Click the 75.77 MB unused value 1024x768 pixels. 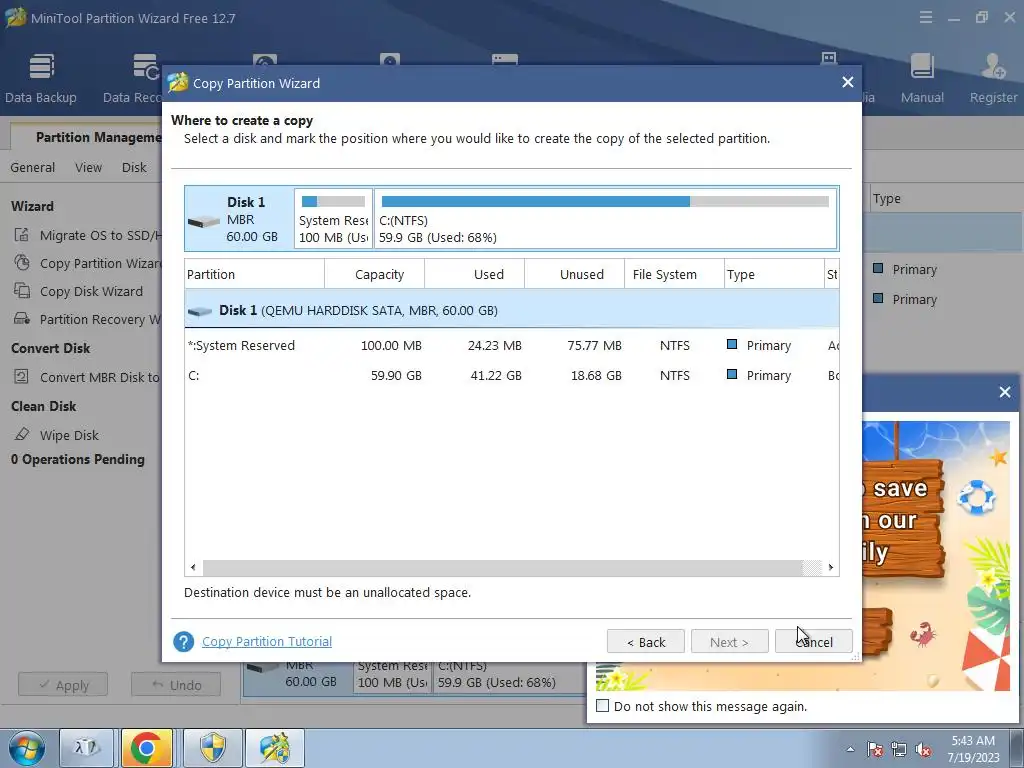click(594, 345)
